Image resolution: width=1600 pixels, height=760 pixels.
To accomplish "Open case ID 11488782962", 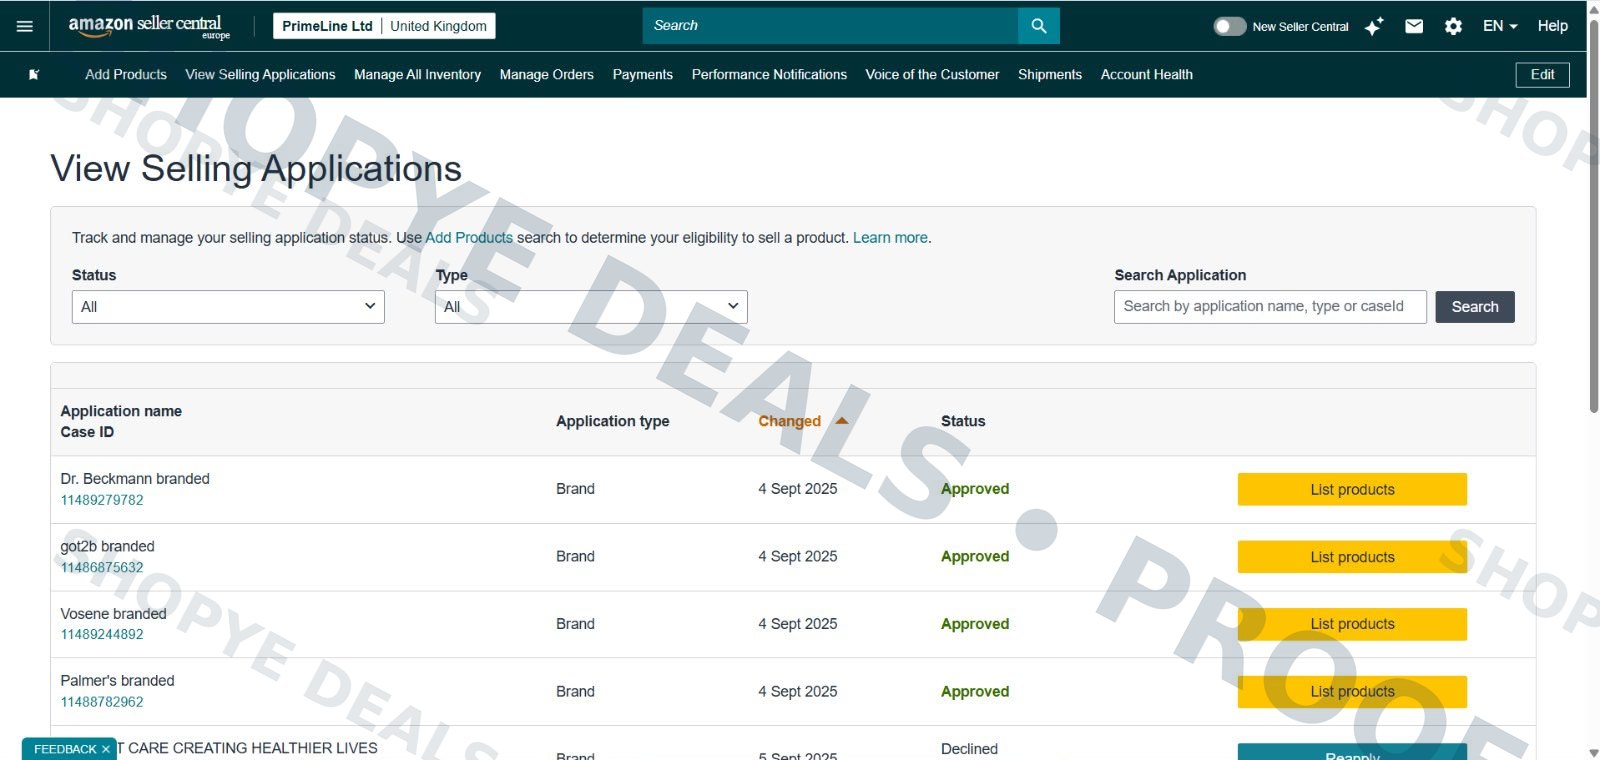I will tap(102, 702).
